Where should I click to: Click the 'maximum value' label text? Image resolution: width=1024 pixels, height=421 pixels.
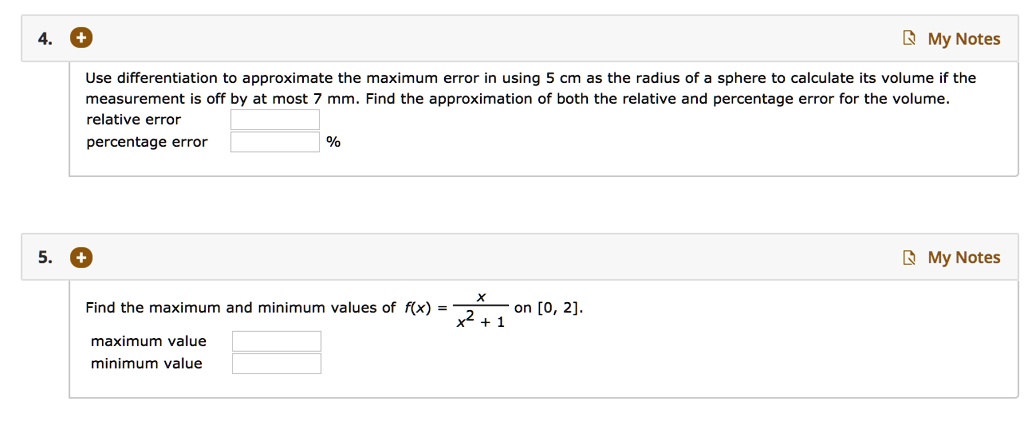149,341
